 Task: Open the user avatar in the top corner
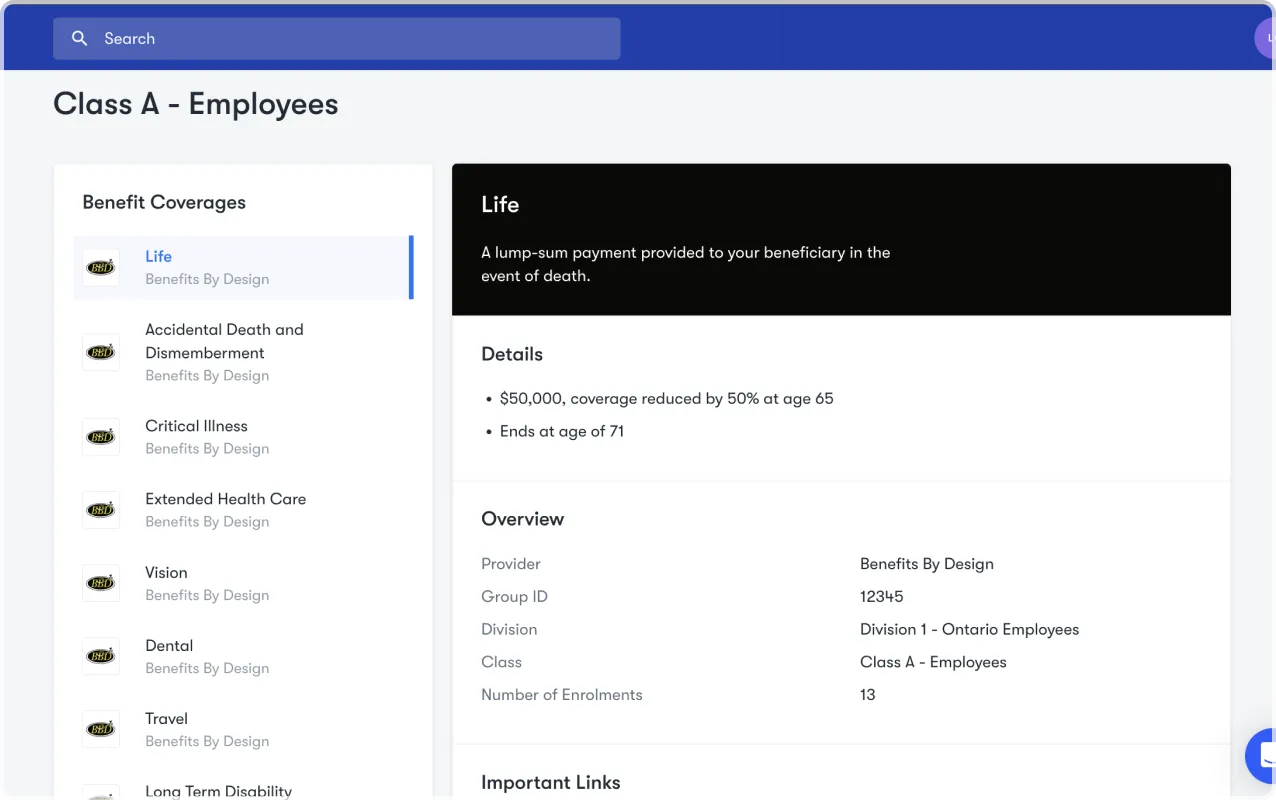point(1266,39)
